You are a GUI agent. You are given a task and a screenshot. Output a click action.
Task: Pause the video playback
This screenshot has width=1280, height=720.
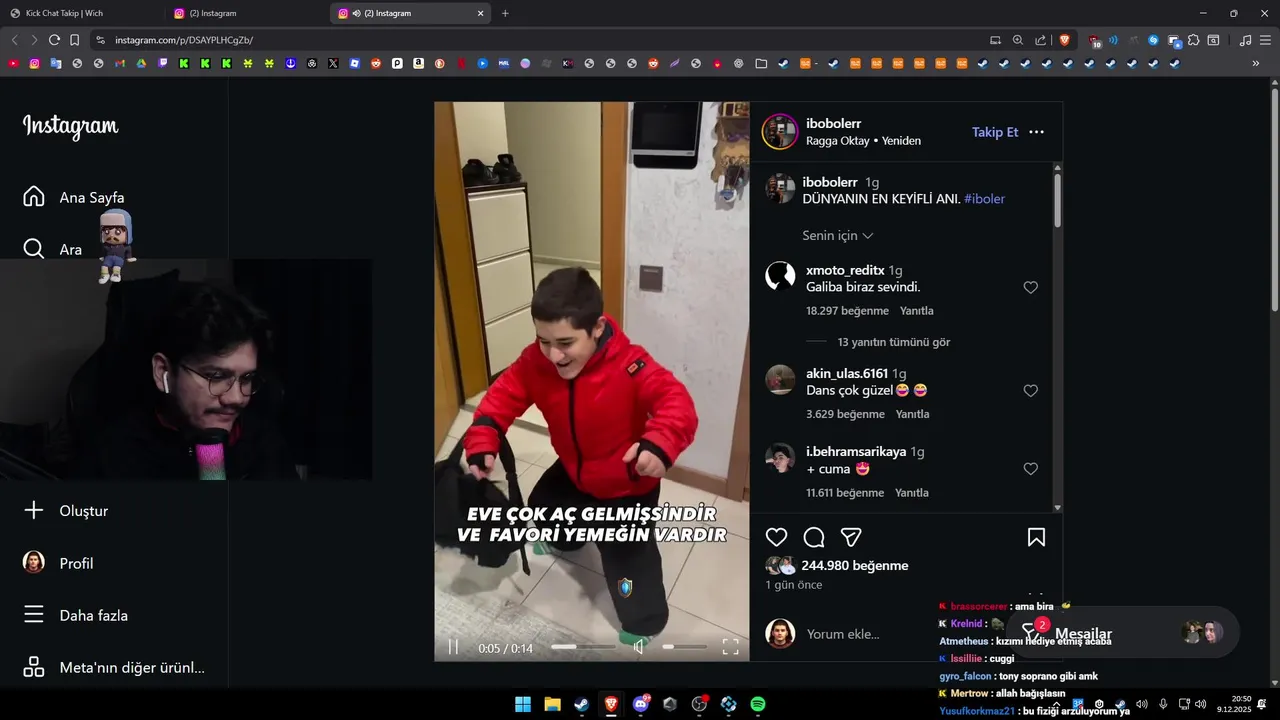453,647
